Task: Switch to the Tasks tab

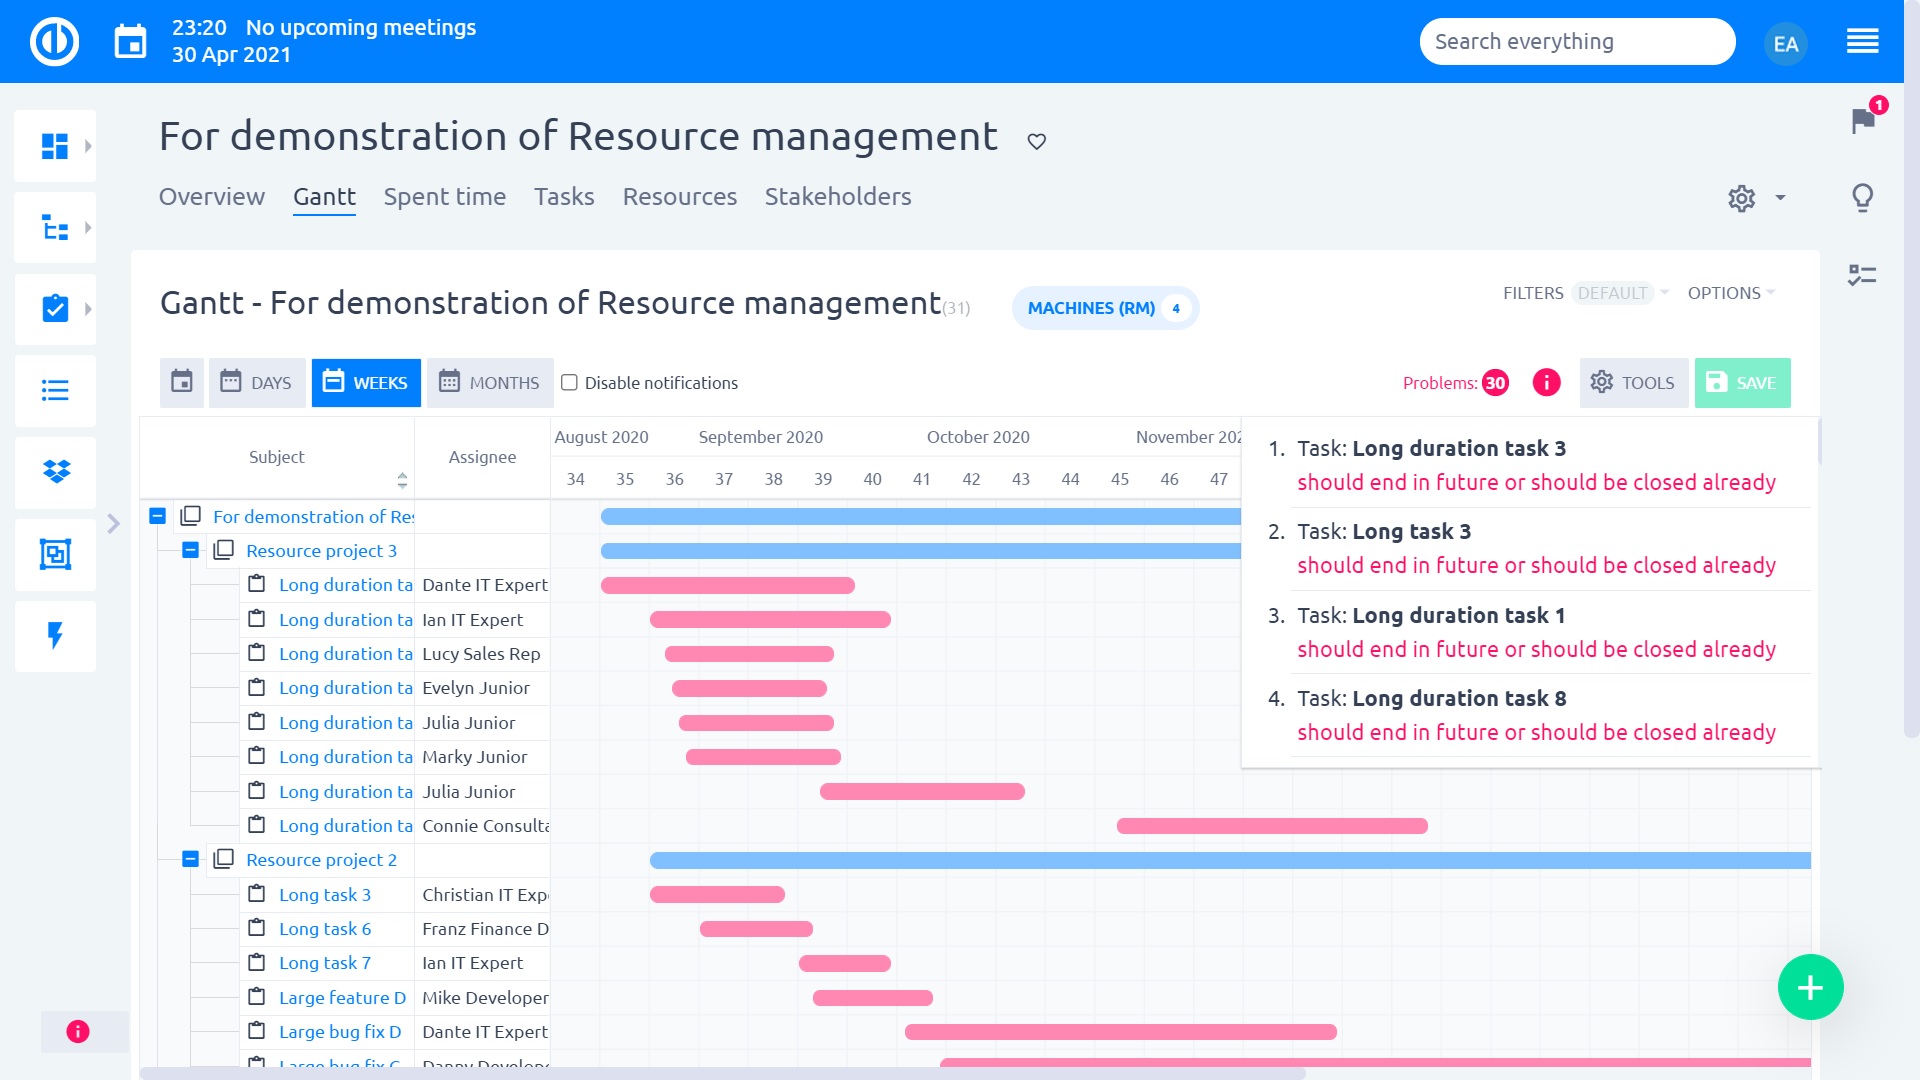Action: (564, 197)
